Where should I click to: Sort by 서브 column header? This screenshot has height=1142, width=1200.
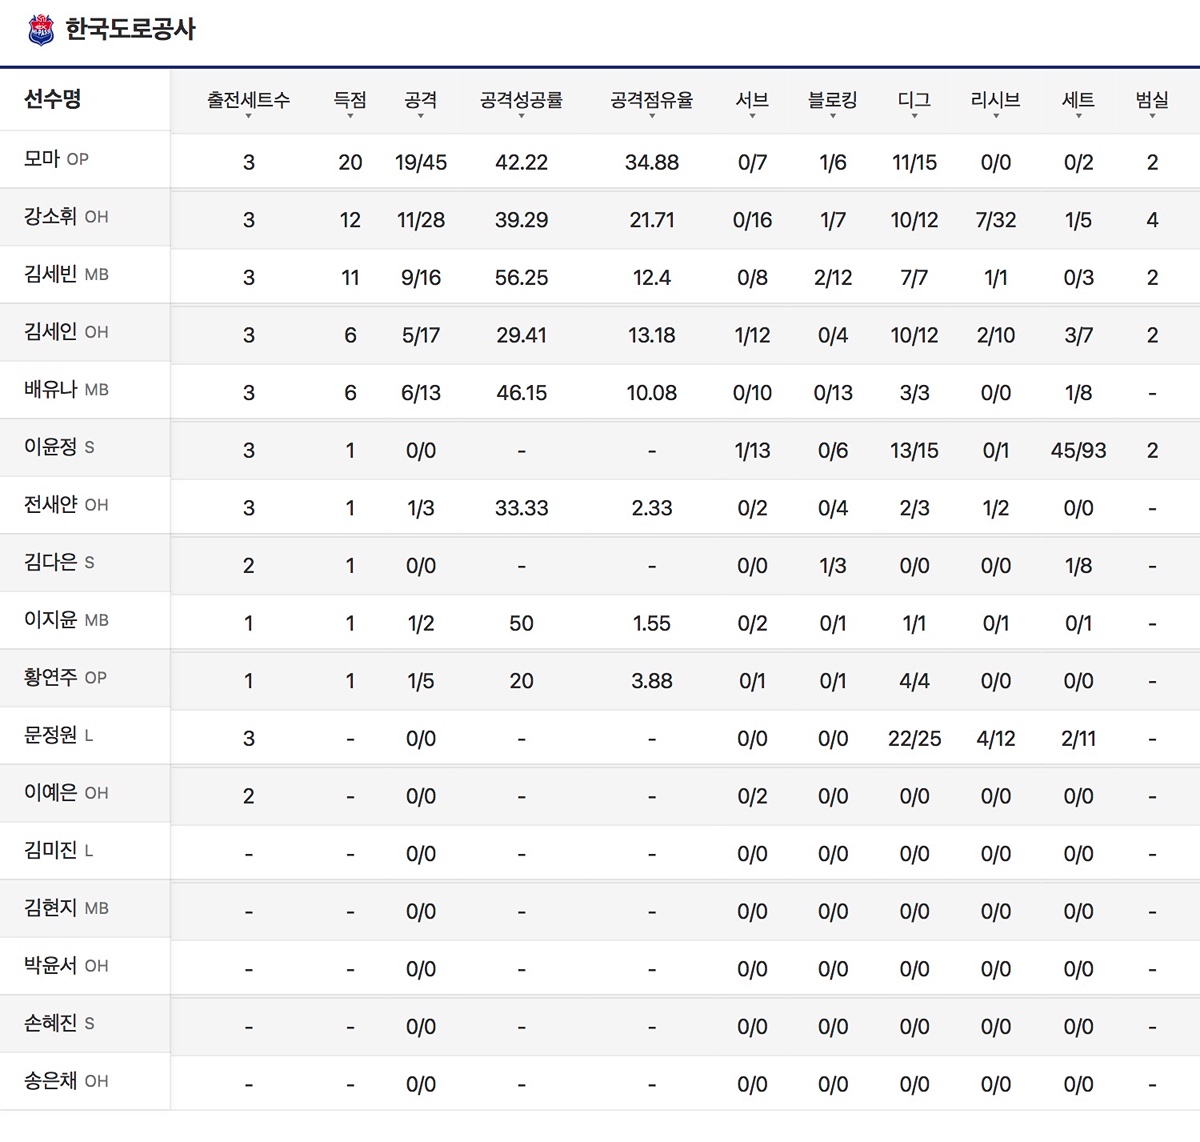click(x=752, y=101)
